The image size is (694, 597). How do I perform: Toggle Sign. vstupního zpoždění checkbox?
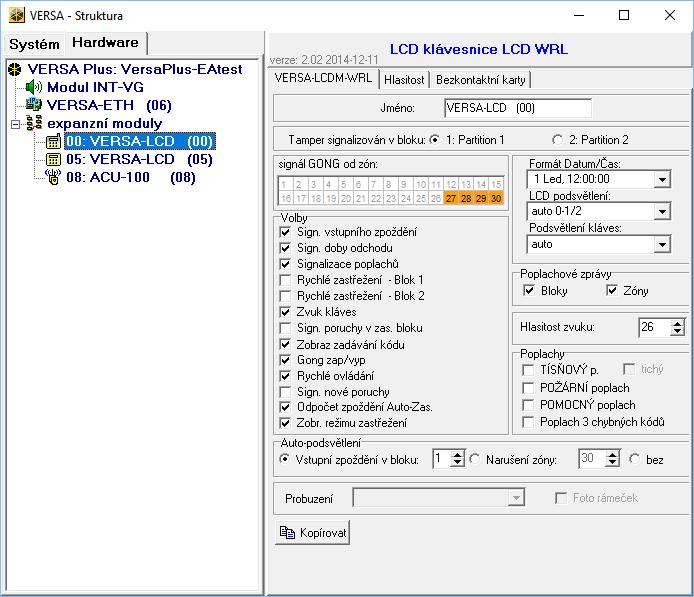285,232
